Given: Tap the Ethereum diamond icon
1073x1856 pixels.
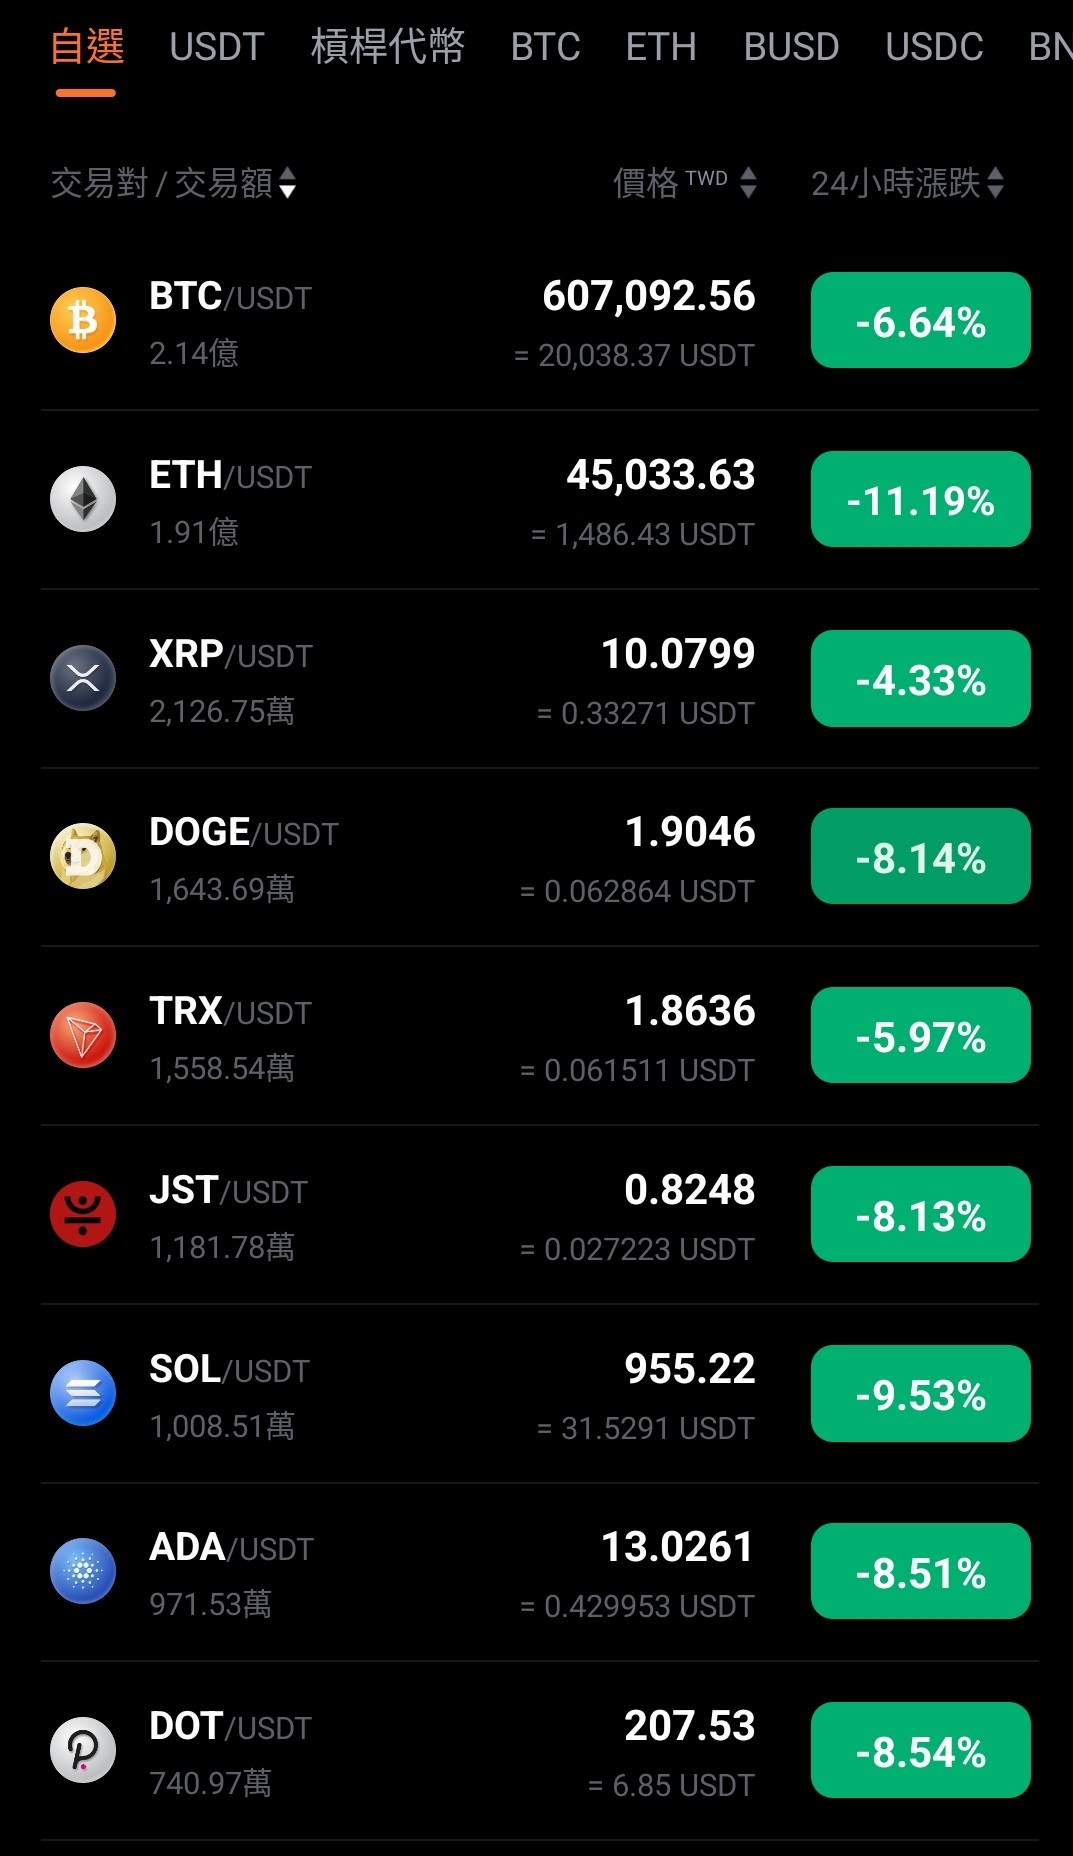Looking at the screenshot, I should pyautogui.click(x=83, y=499).
